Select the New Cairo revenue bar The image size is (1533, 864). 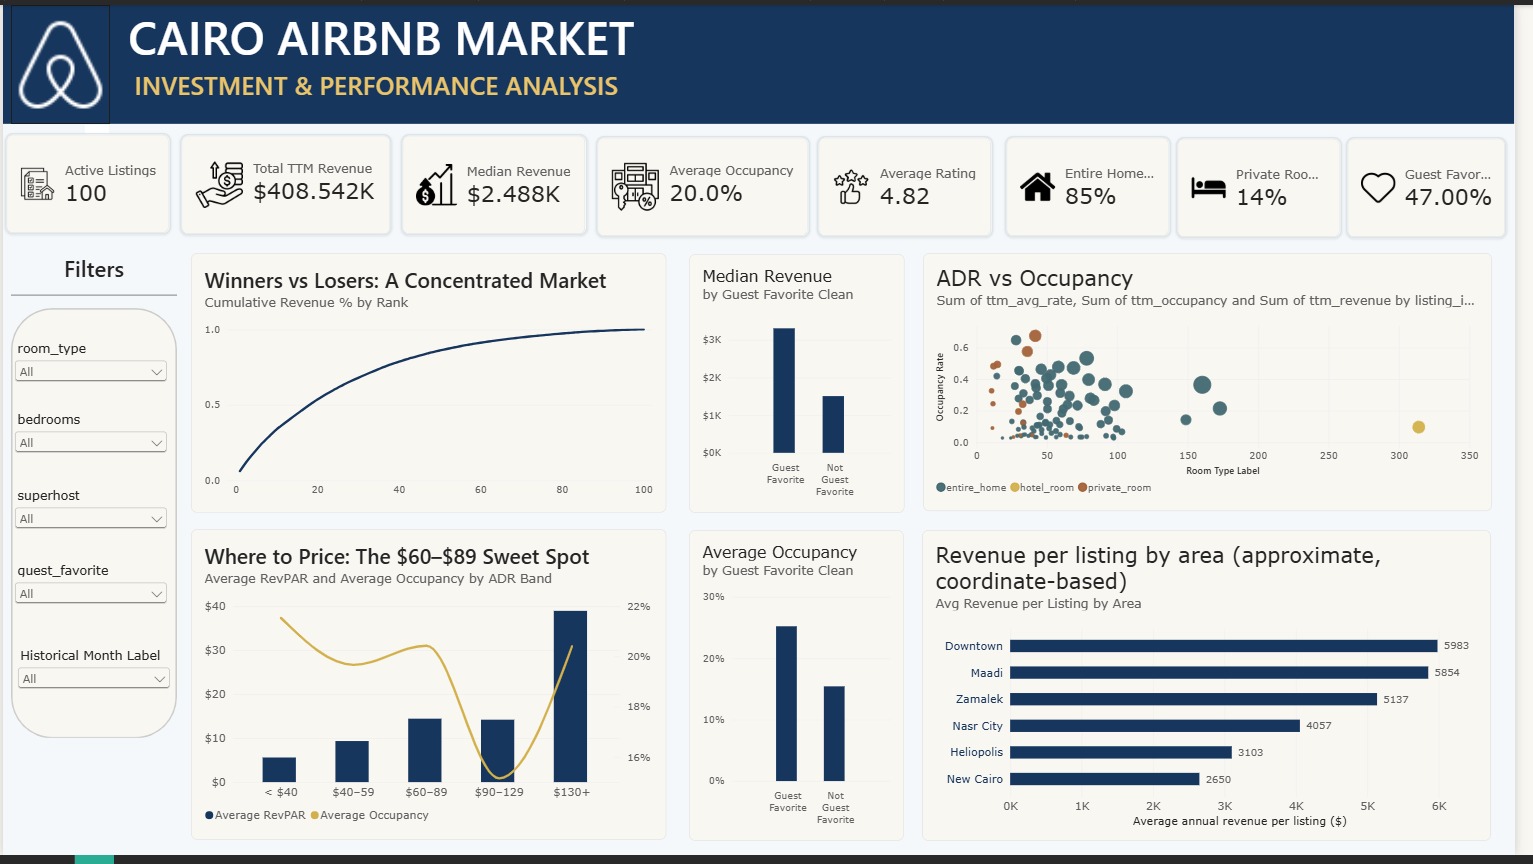tap(1104, 779)
